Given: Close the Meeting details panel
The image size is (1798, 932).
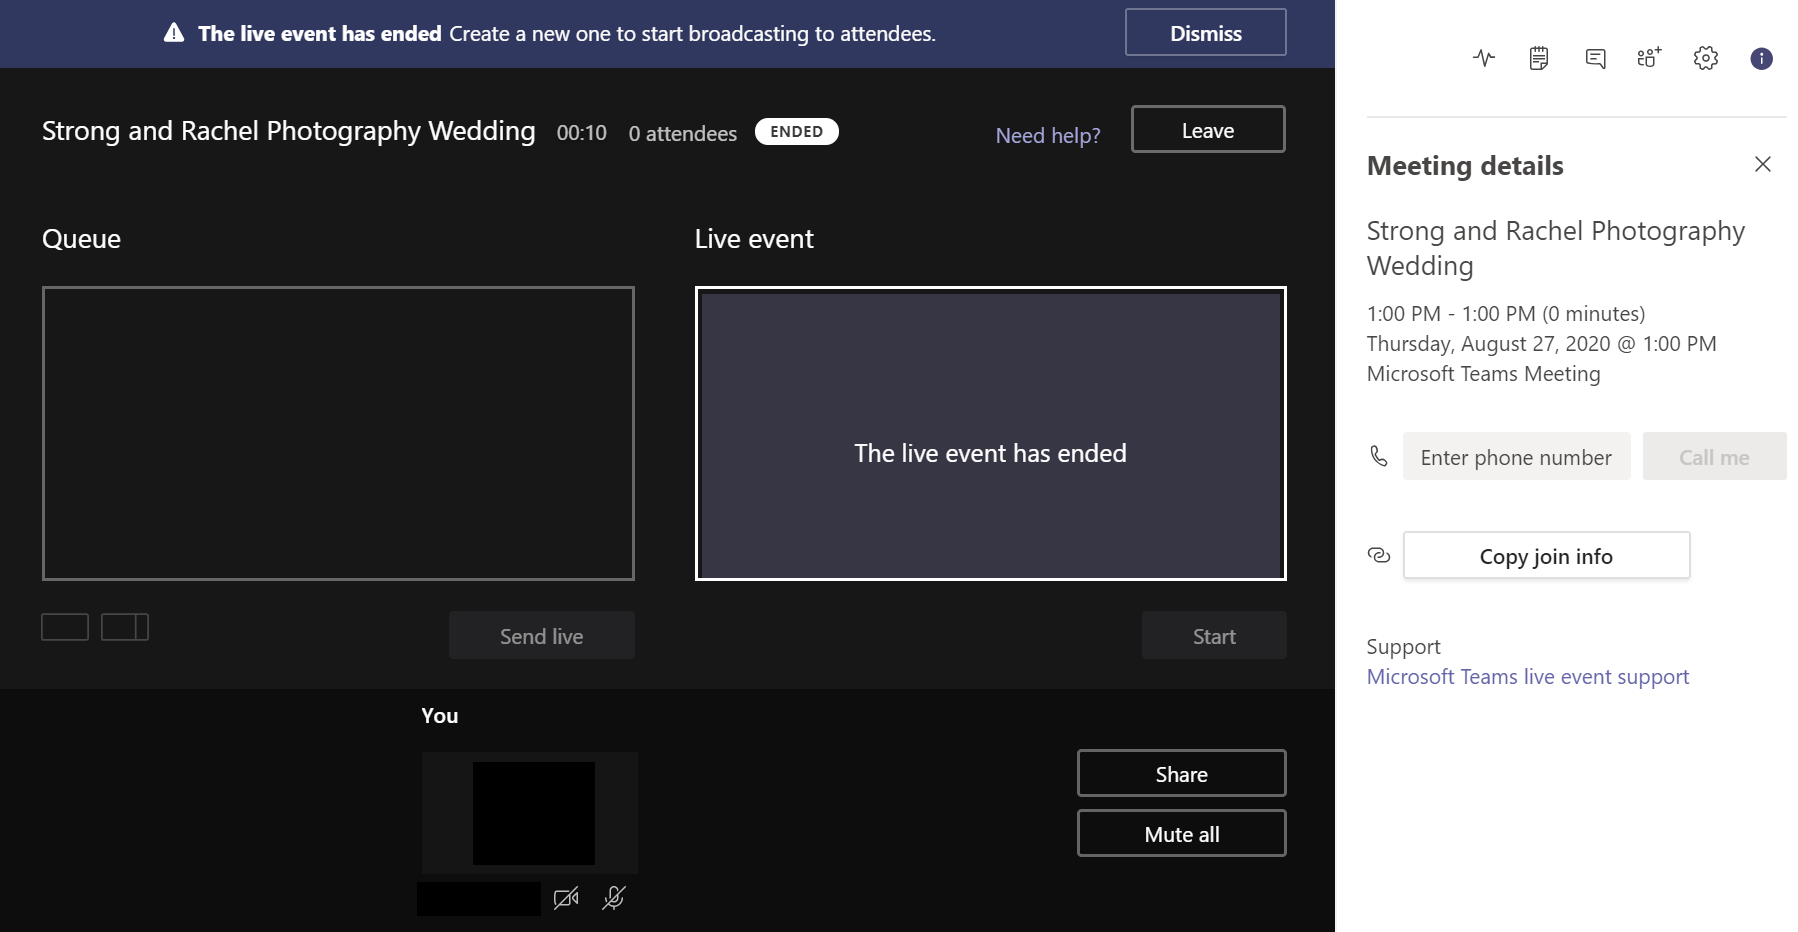Looking at the screenshot, I should click(x=1763, y=164).
